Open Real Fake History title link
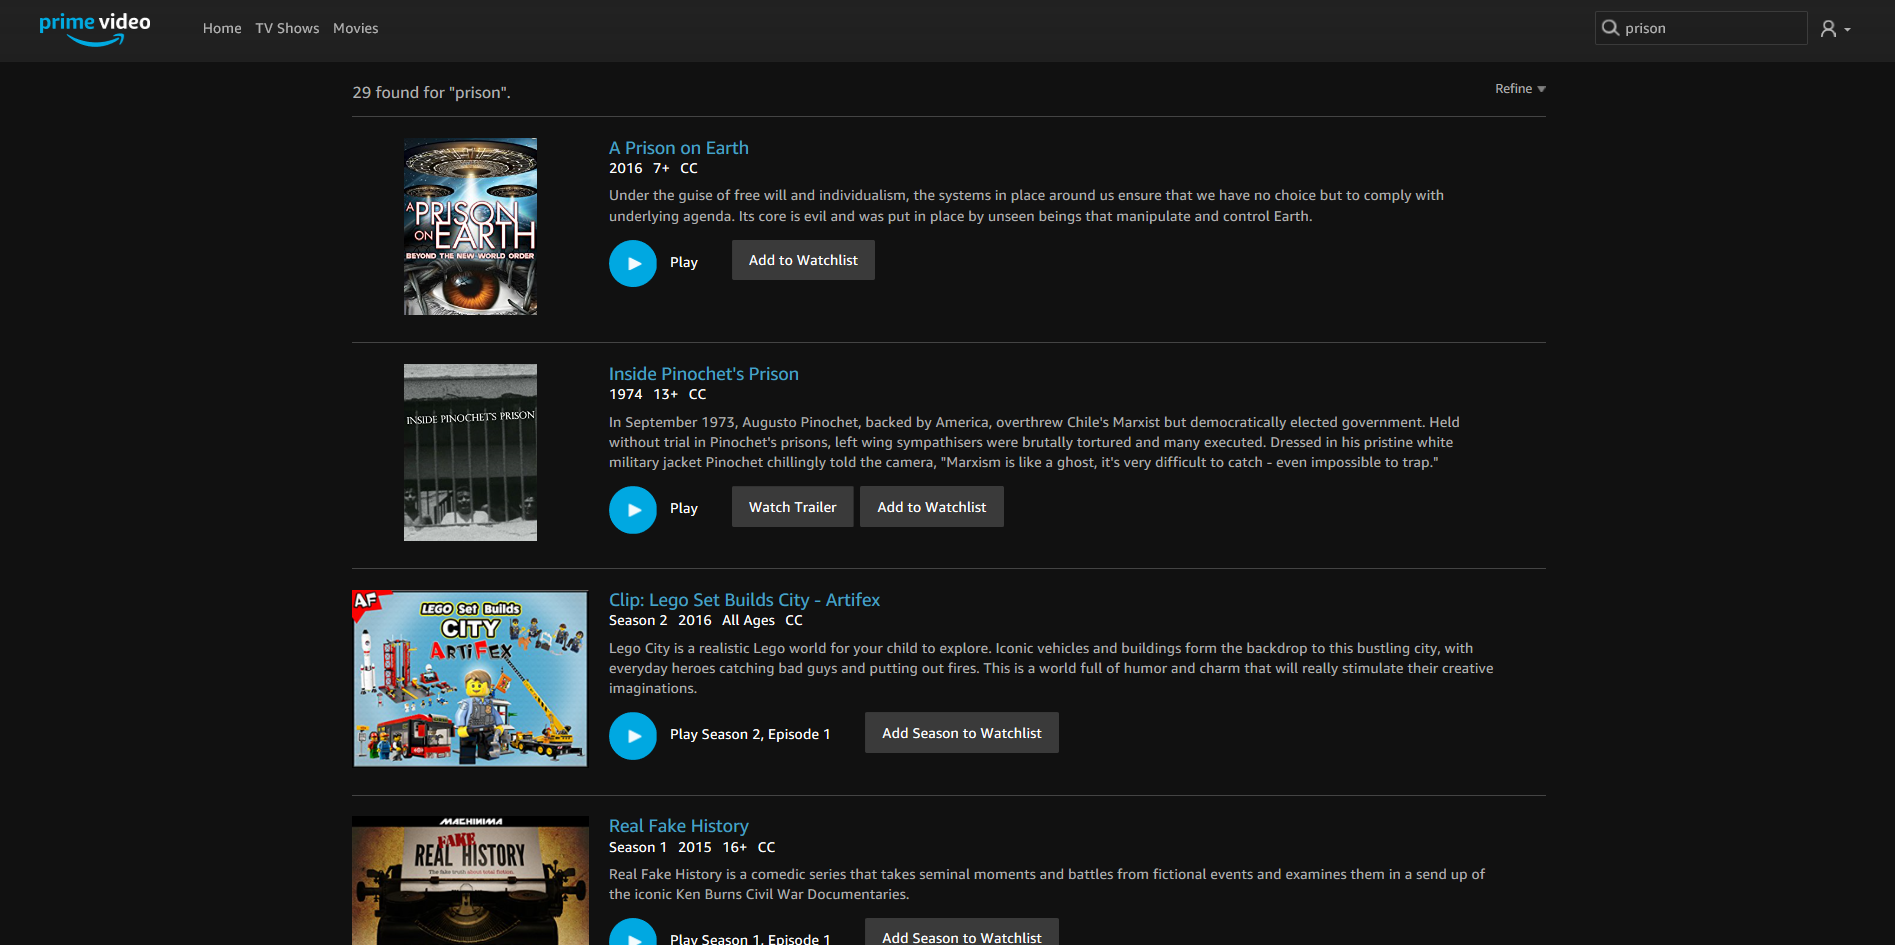This screenshot has height=945, width=1895. click(x=679, y=826)
